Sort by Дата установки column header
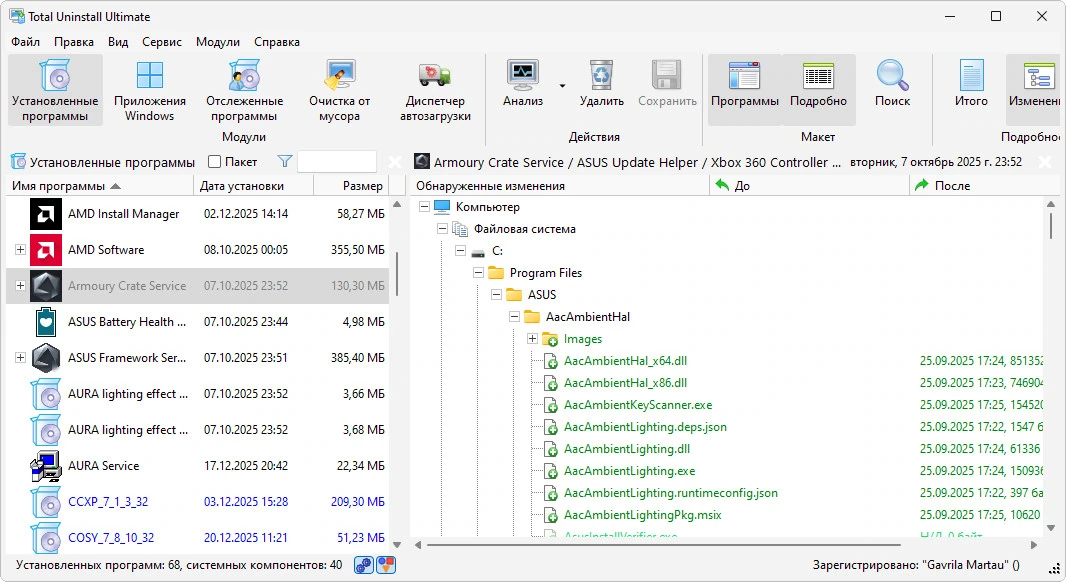Viewport: 1066px width, 582px height. pyautogui.click(x=254, y=186)
